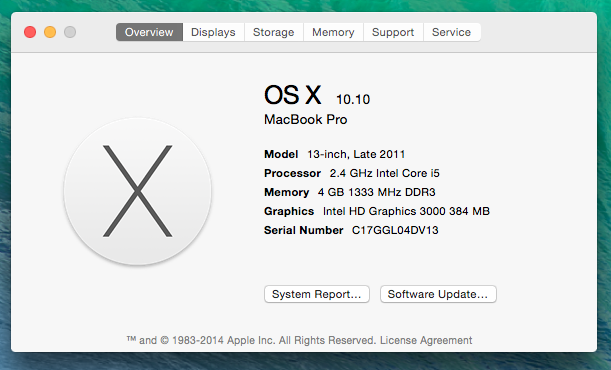Click the Processor label
The height and width of the screenshot is (370, 611).
(293, 173)
